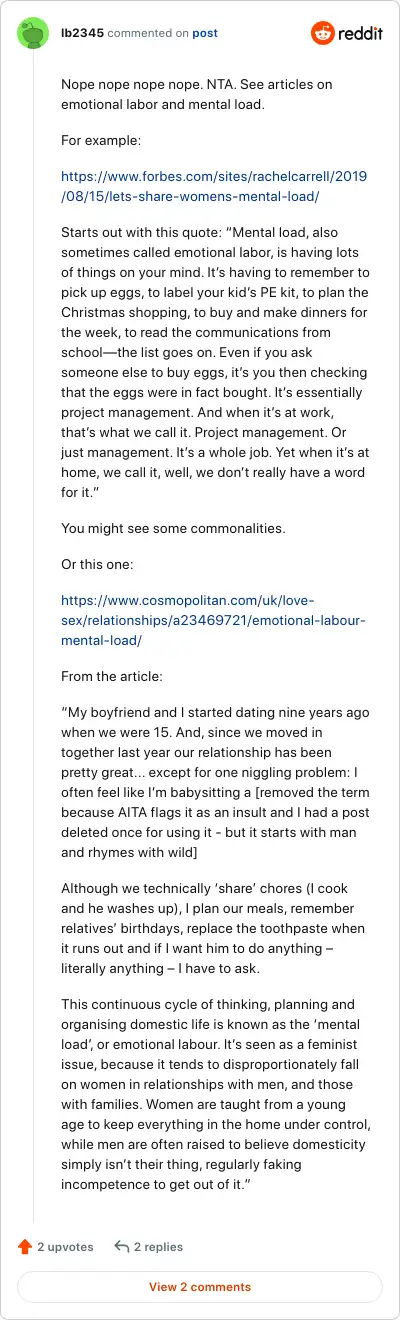Open the lb2345 user profile link
This screenshot has height=1320, width=400.
point(82,33)
